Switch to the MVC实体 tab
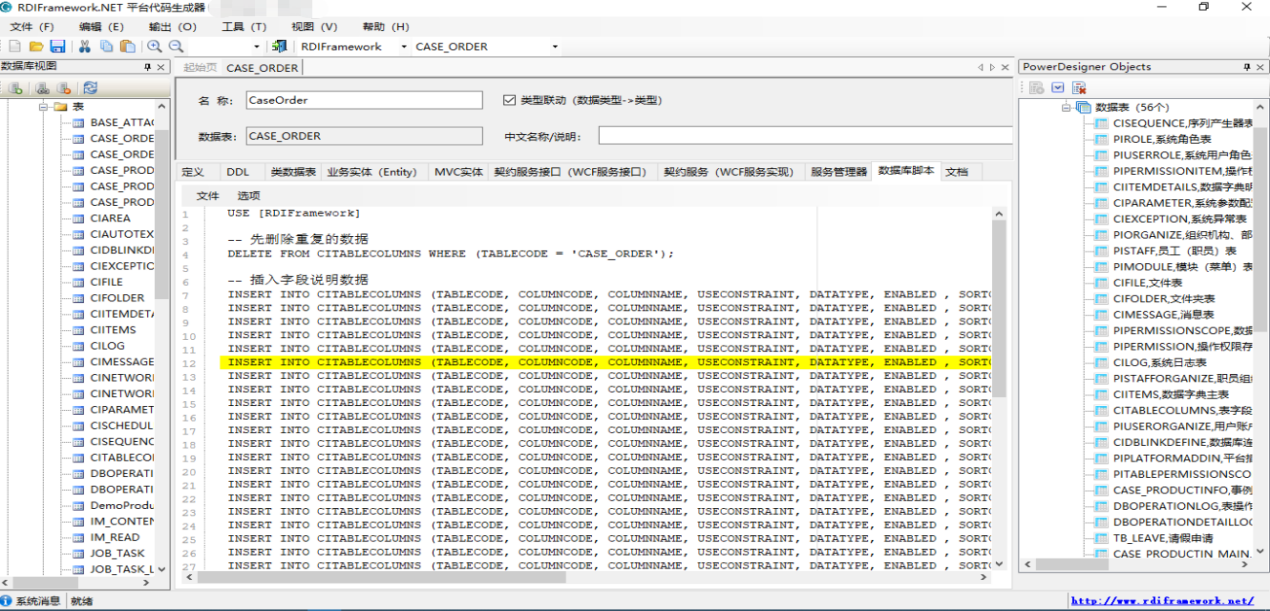 pyautogui.click(x=458, y=172)
